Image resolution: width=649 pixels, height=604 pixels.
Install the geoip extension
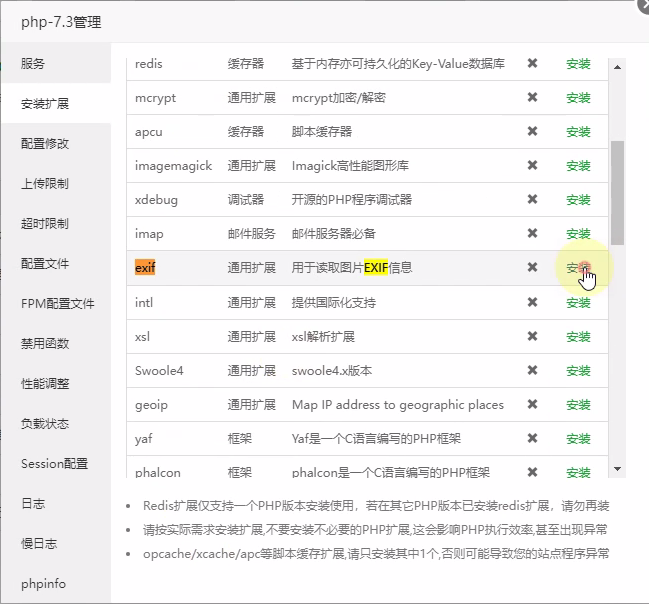pos(578,404)
